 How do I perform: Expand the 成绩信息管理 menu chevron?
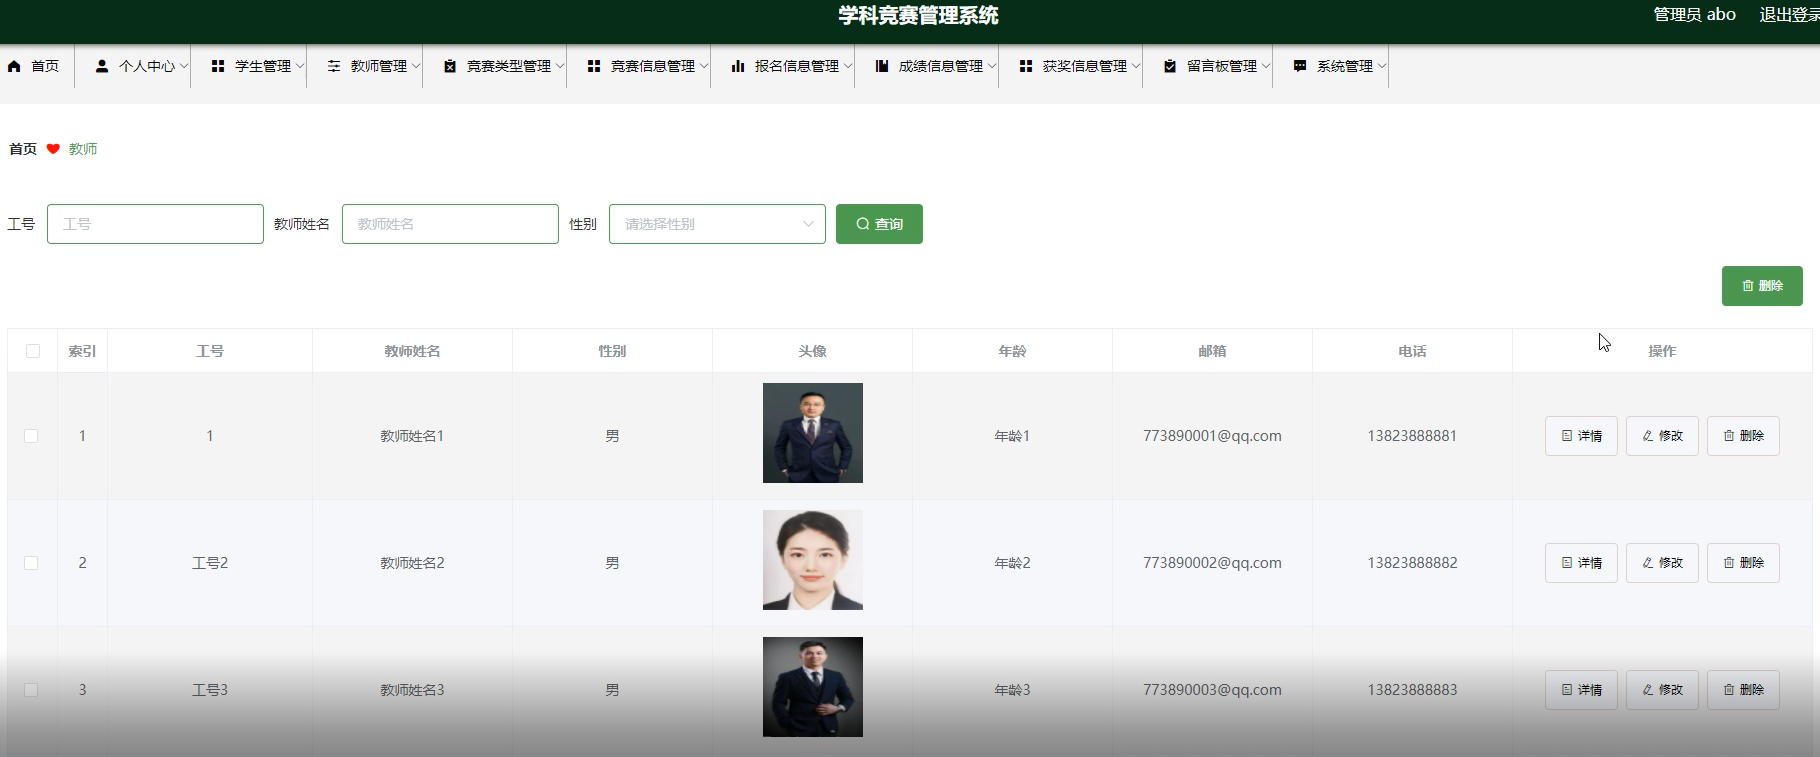click(992, 66)
